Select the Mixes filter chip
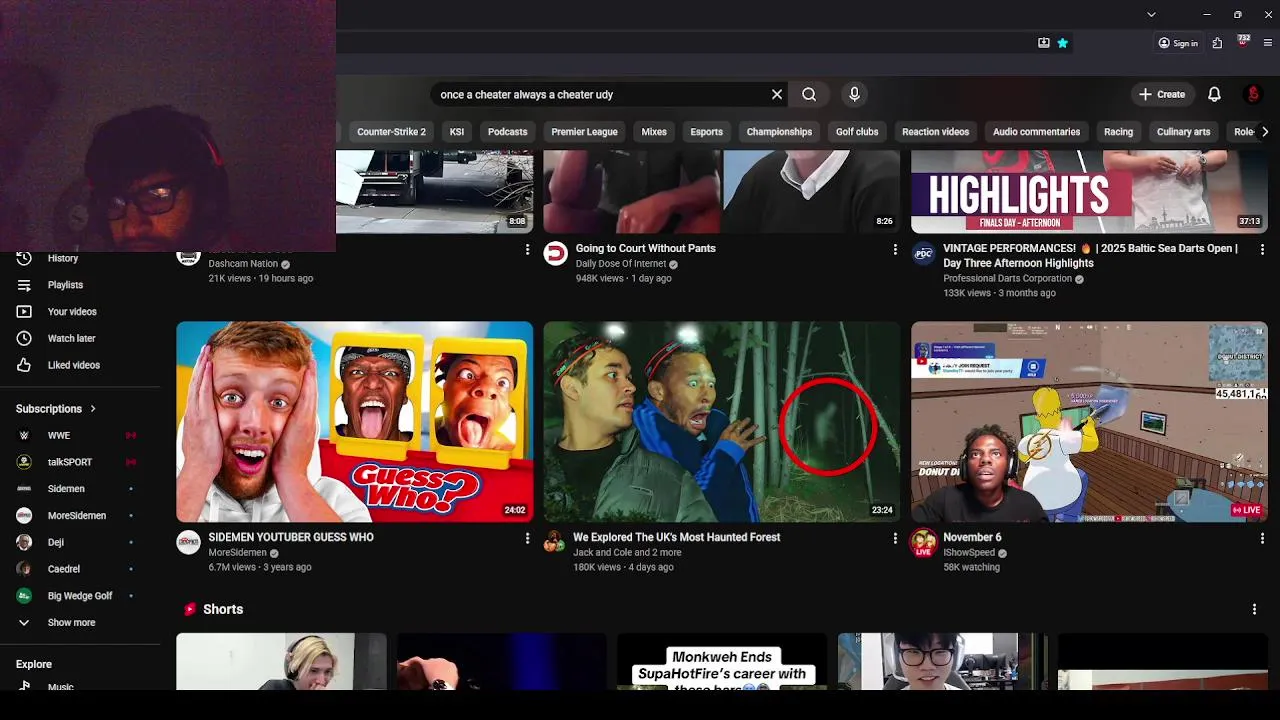The width and height of the screenshot is (1280, 720). pyautogui.click(x=654, y=132)
